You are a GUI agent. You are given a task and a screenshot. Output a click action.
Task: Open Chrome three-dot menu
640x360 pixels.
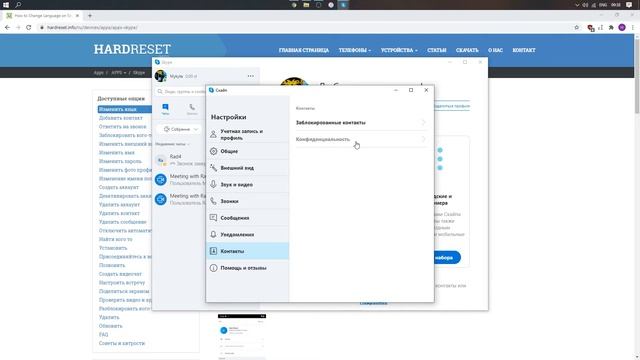[632, 27]
